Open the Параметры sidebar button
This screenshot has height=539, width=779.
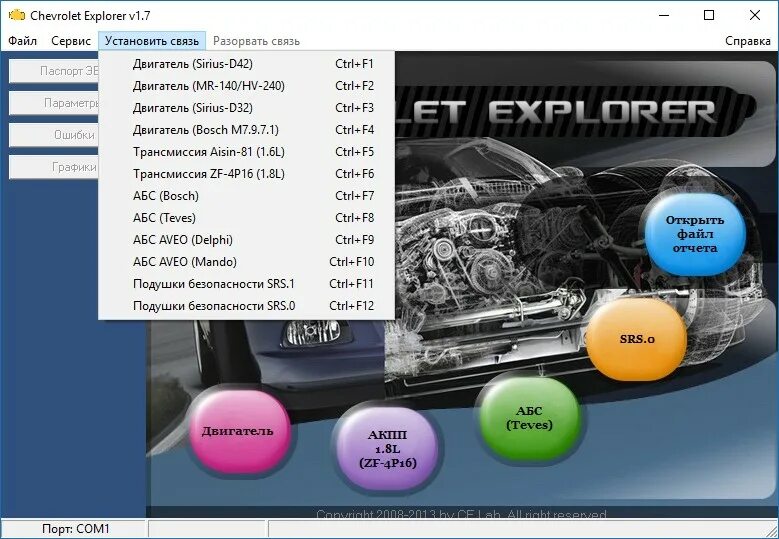click(54, 103)
